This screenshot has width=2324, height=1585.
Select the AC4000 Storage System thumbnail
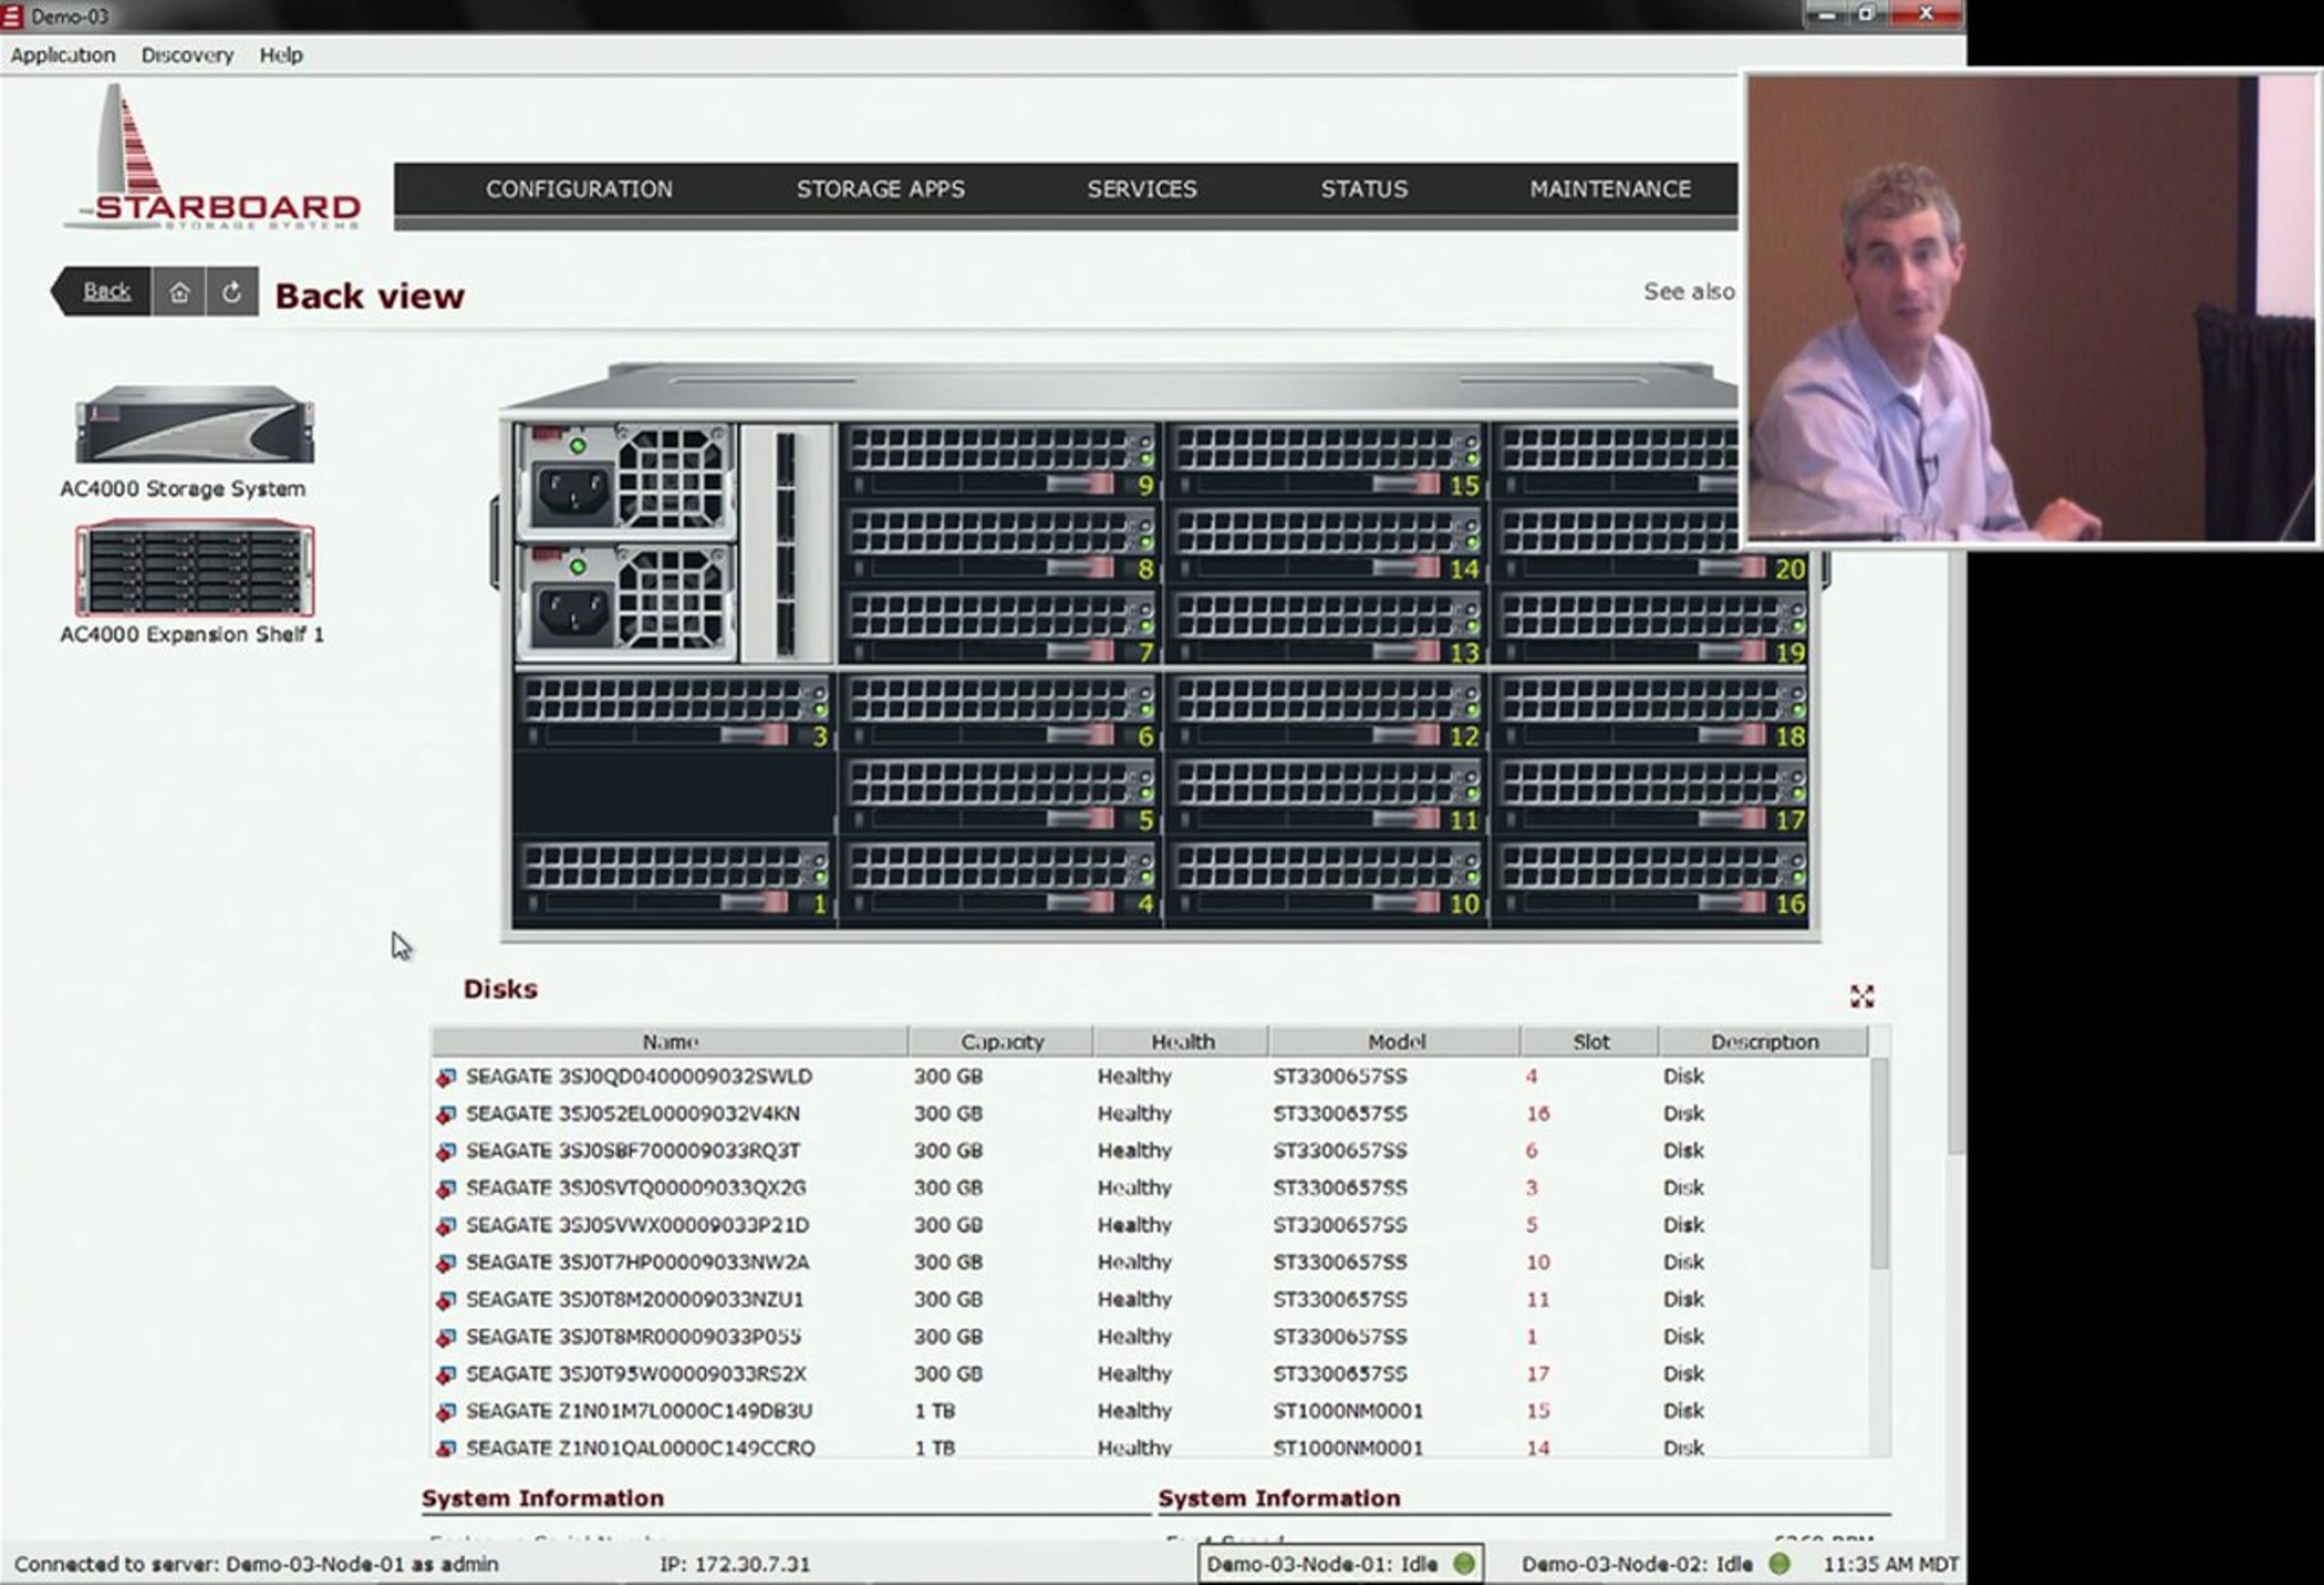point(195,425)
